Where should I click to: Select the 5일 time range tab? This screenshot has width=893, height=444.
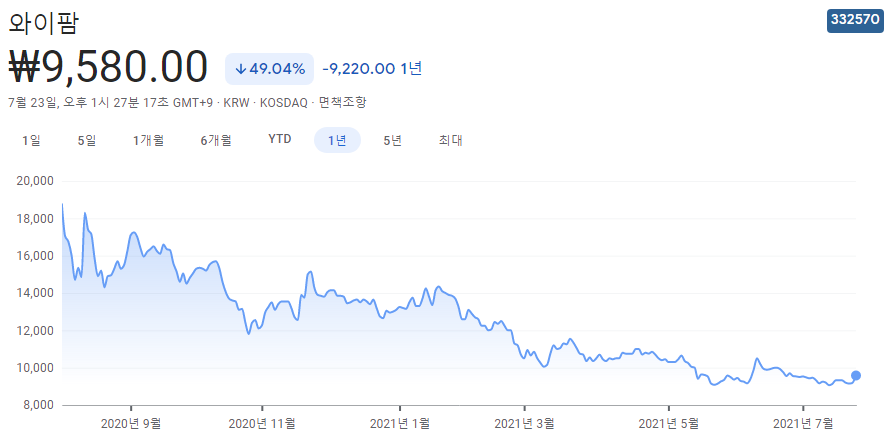click(x=87, y=140)
